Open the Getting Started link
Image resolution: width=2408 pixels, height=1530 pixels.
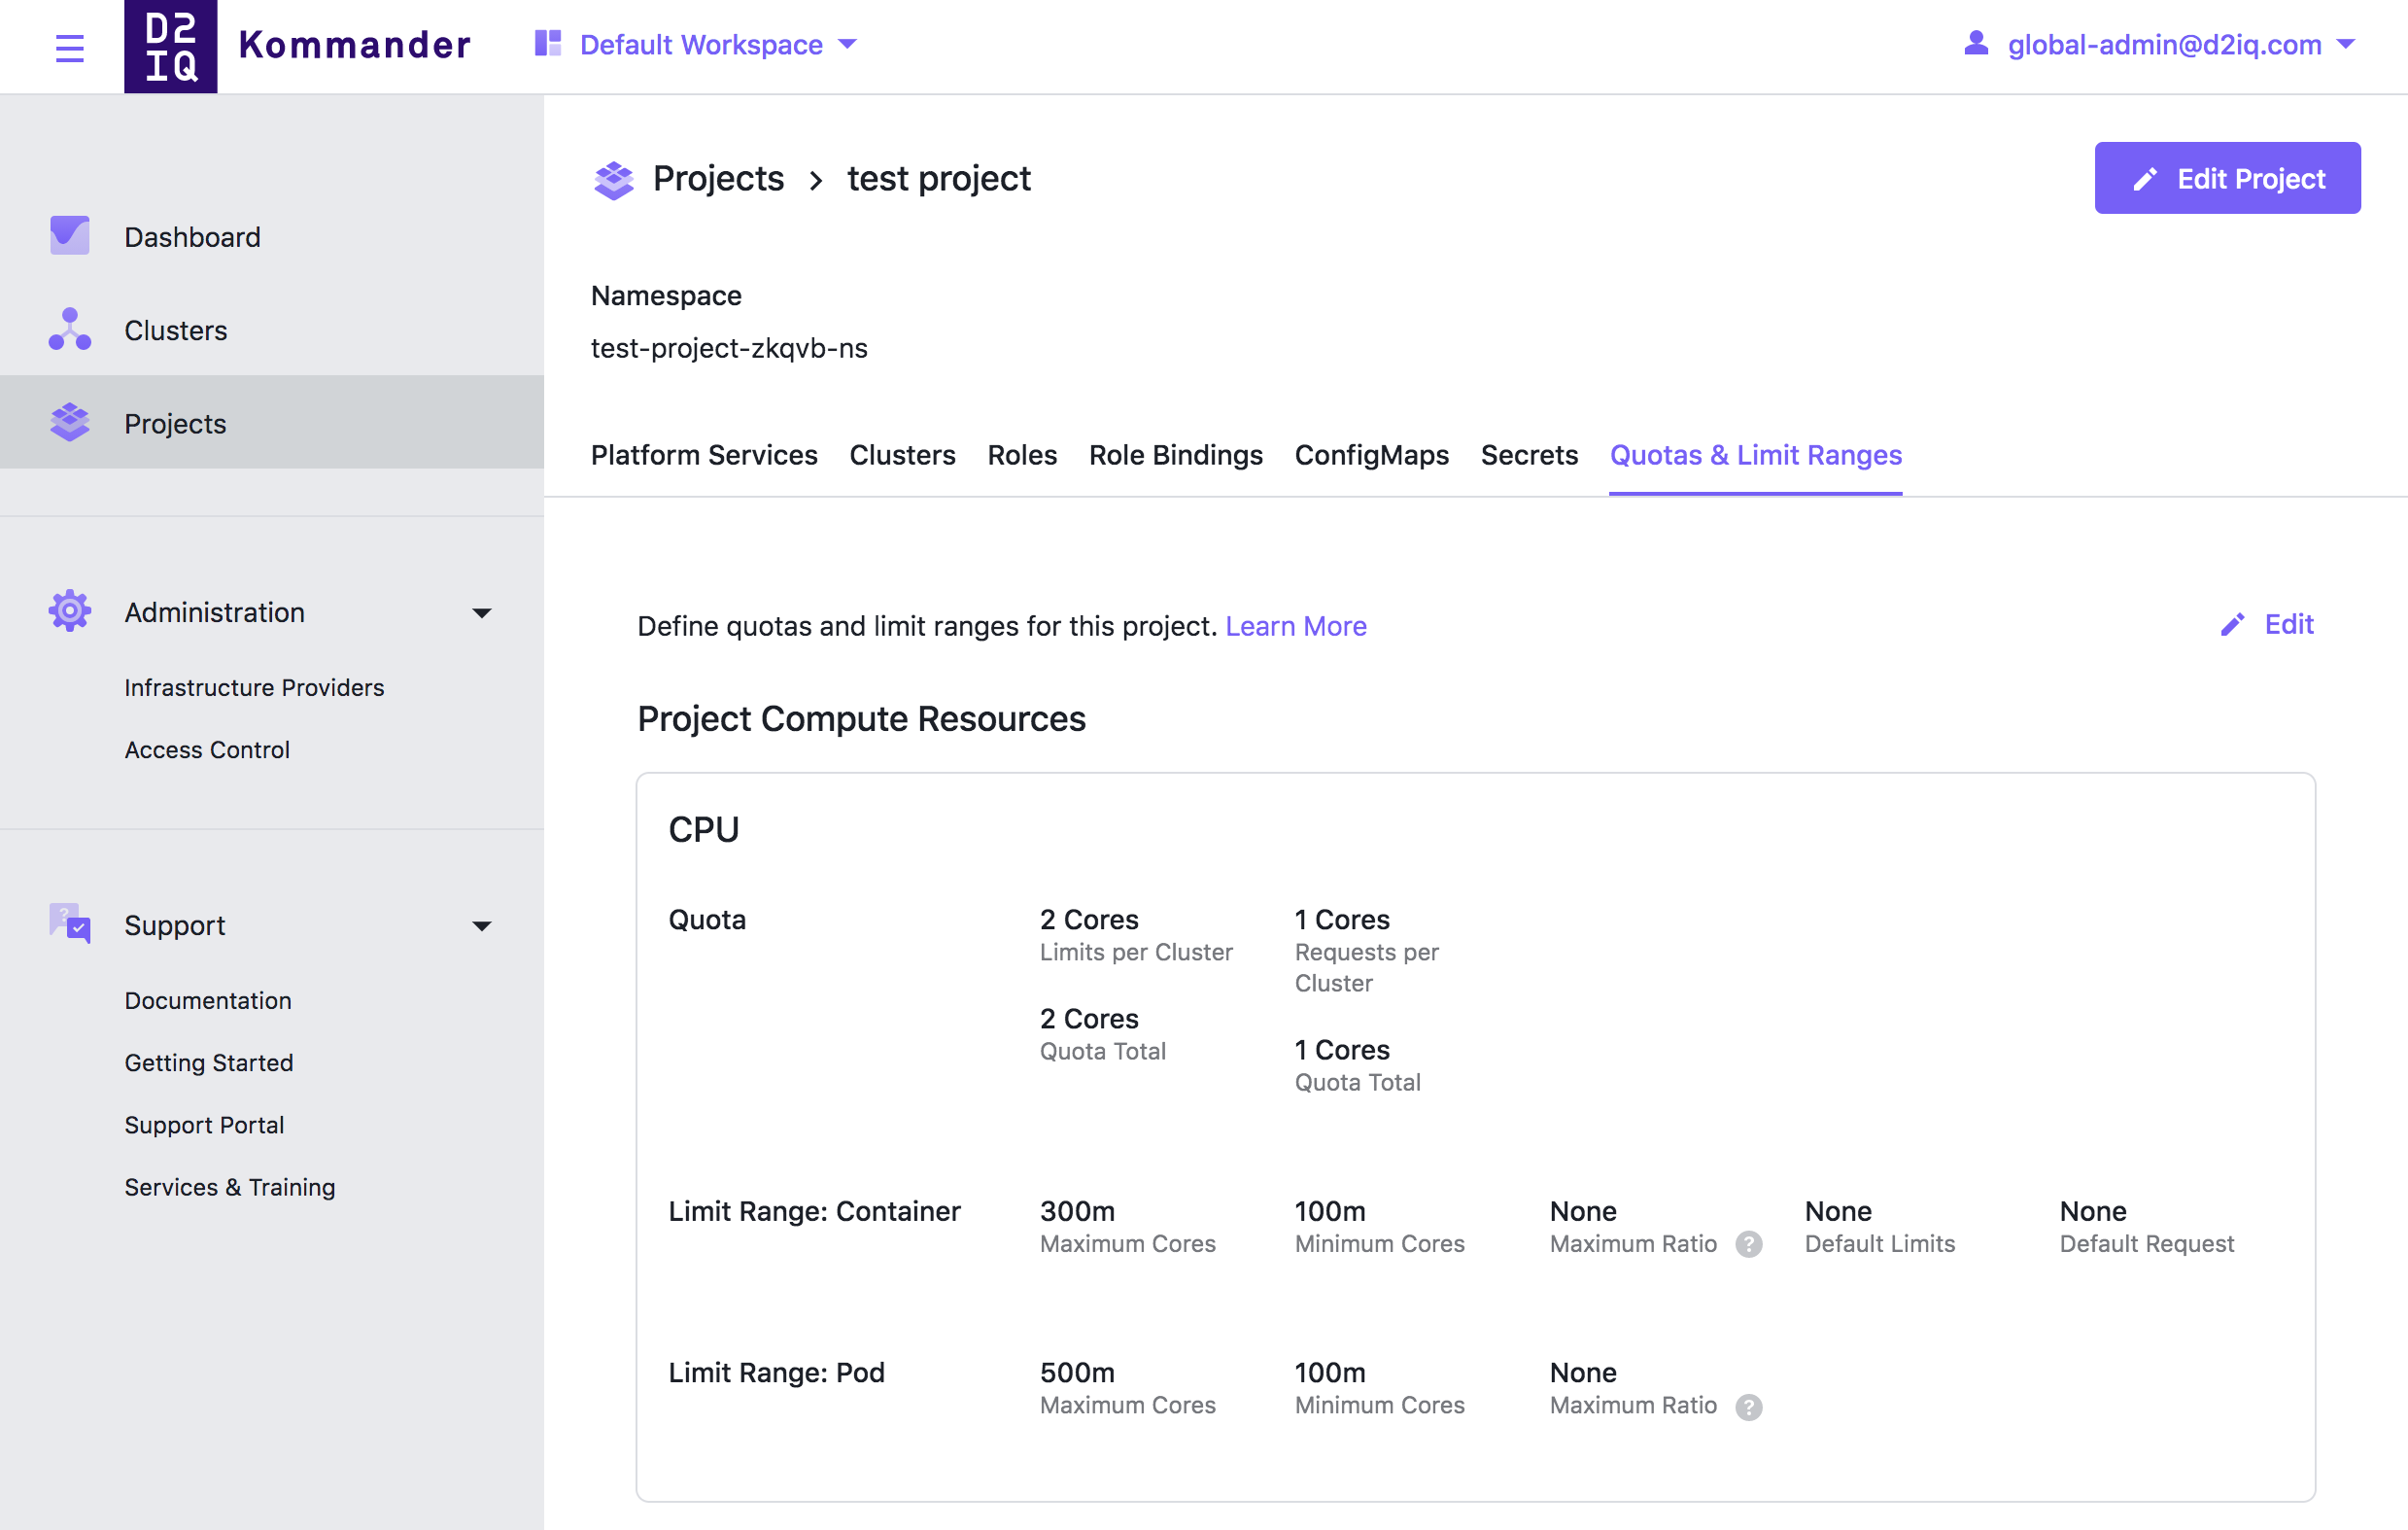(209, 1062)
